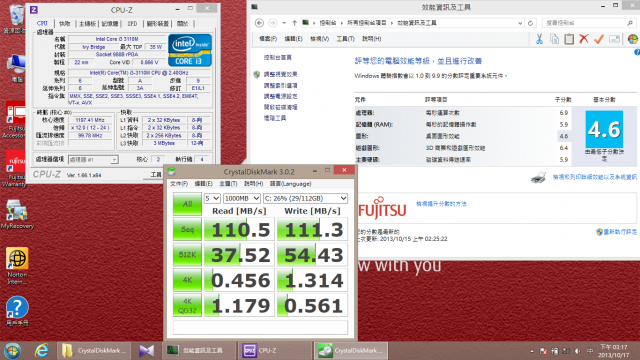This screenshot has height=360, width=640.
Task: Click the Visual Studio icon on the taskbar
Action: click(147, 351)
